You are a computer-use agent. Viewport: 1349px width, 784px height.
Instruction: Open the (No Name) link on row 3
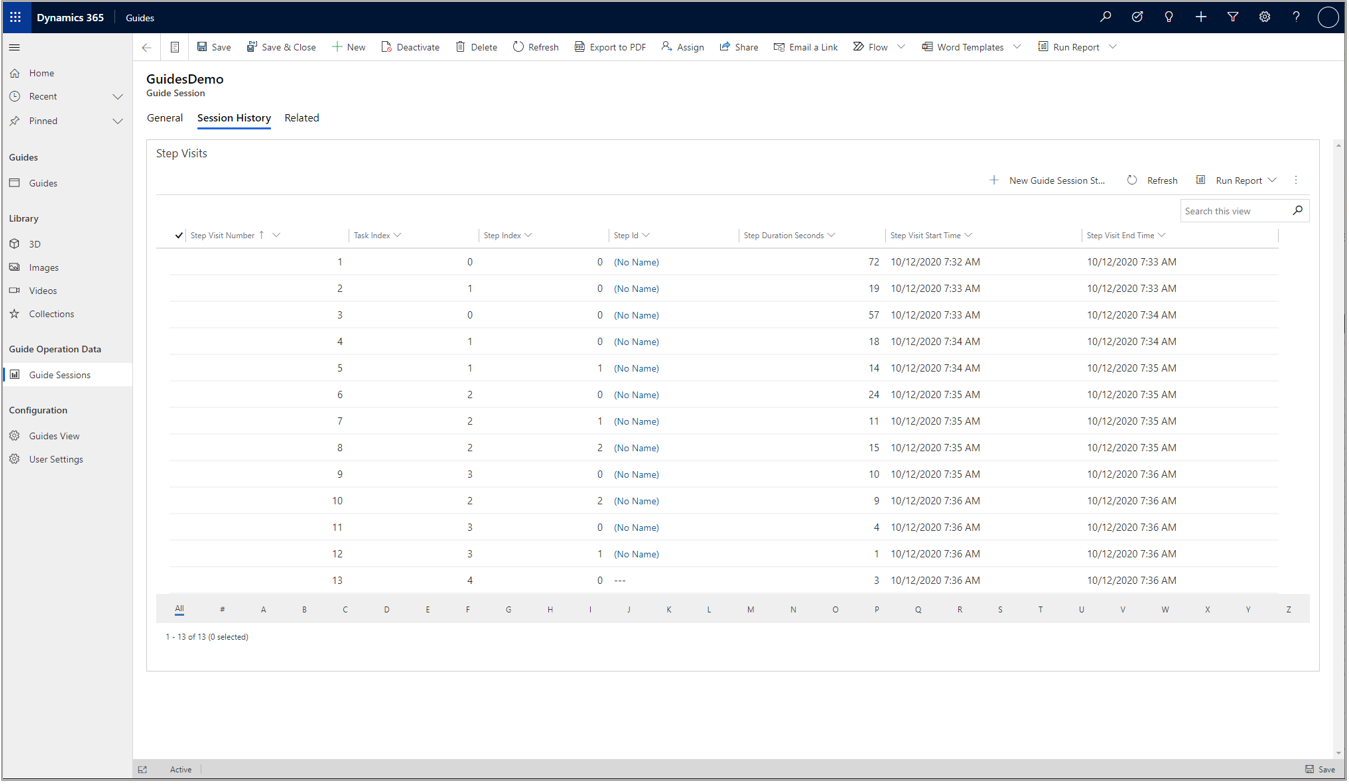coord(636,314)
